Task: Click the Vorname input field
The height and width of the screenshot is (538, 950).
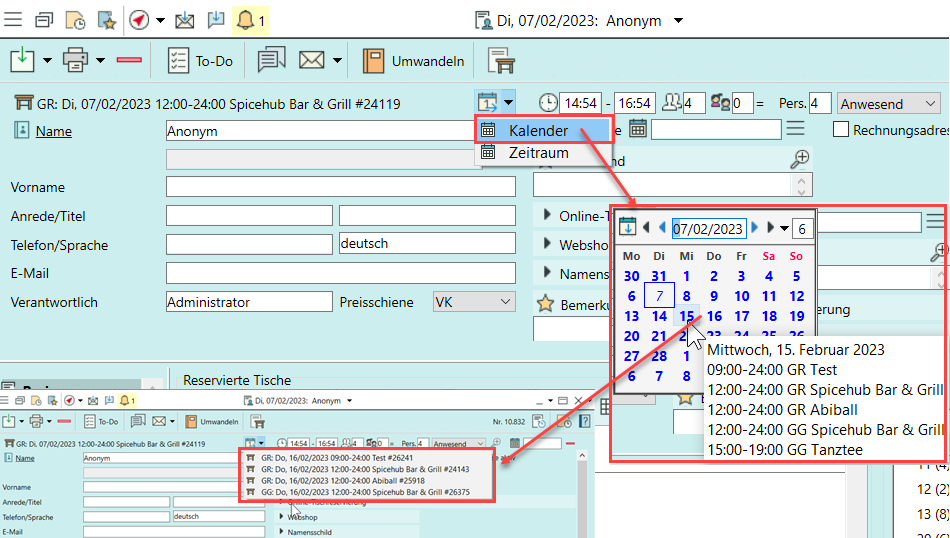Action: point(340,187)
